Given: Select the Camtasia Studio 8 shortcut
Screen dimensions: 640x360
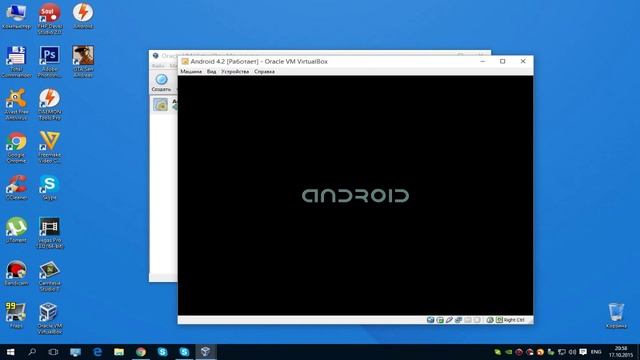Looking at the screenshot, I should pos(50,276).
